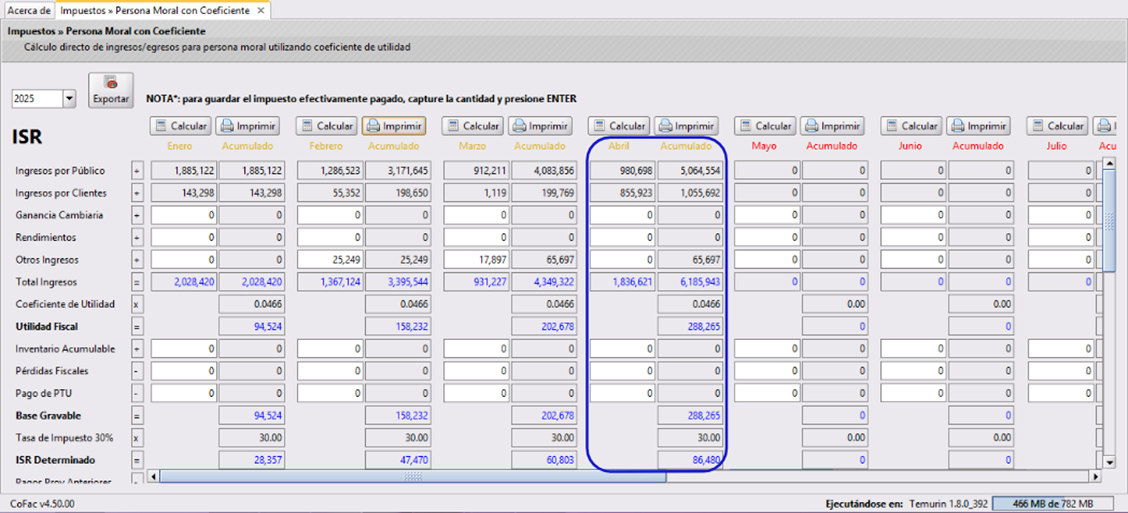Print the Abril column
The image size is (1128, 513).
click(685, 126)
